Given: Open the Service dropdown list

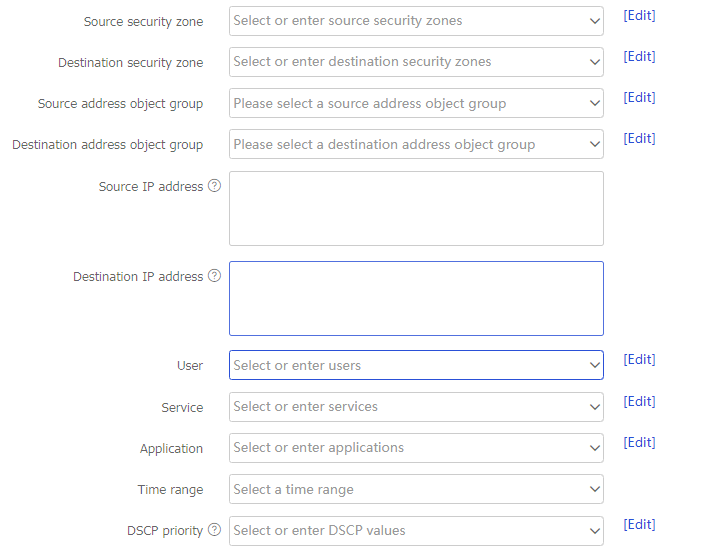Looking at the screenshot, I should click(416, 407).
